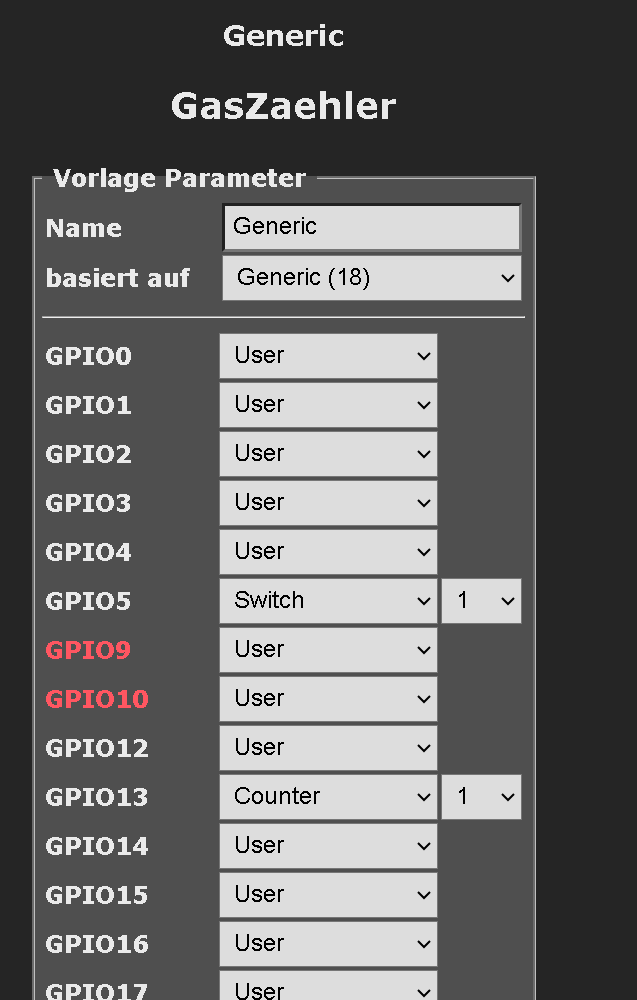
Task: Open the GPIO2 function dropdown
Action: point(328,454)
